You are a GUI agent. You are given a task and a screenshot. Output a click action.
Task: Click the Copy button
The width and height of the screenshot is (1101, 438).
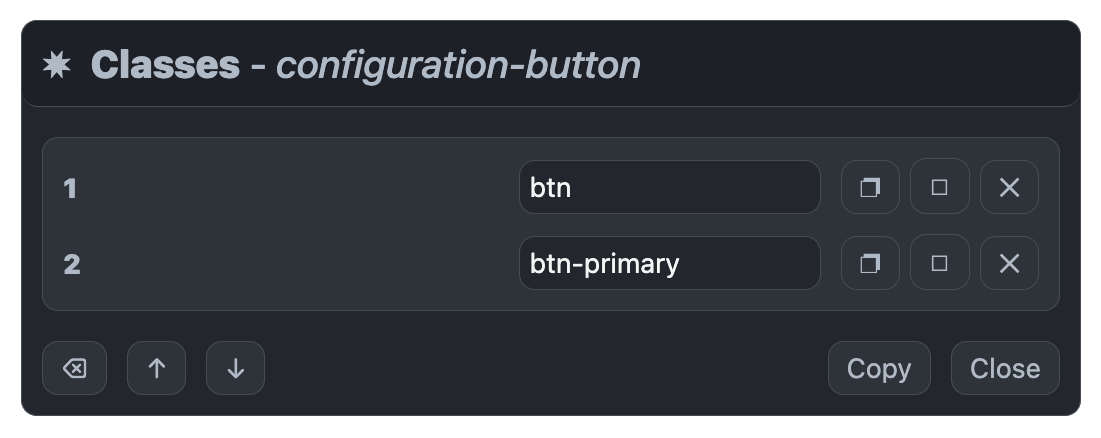tap(879, 368)
